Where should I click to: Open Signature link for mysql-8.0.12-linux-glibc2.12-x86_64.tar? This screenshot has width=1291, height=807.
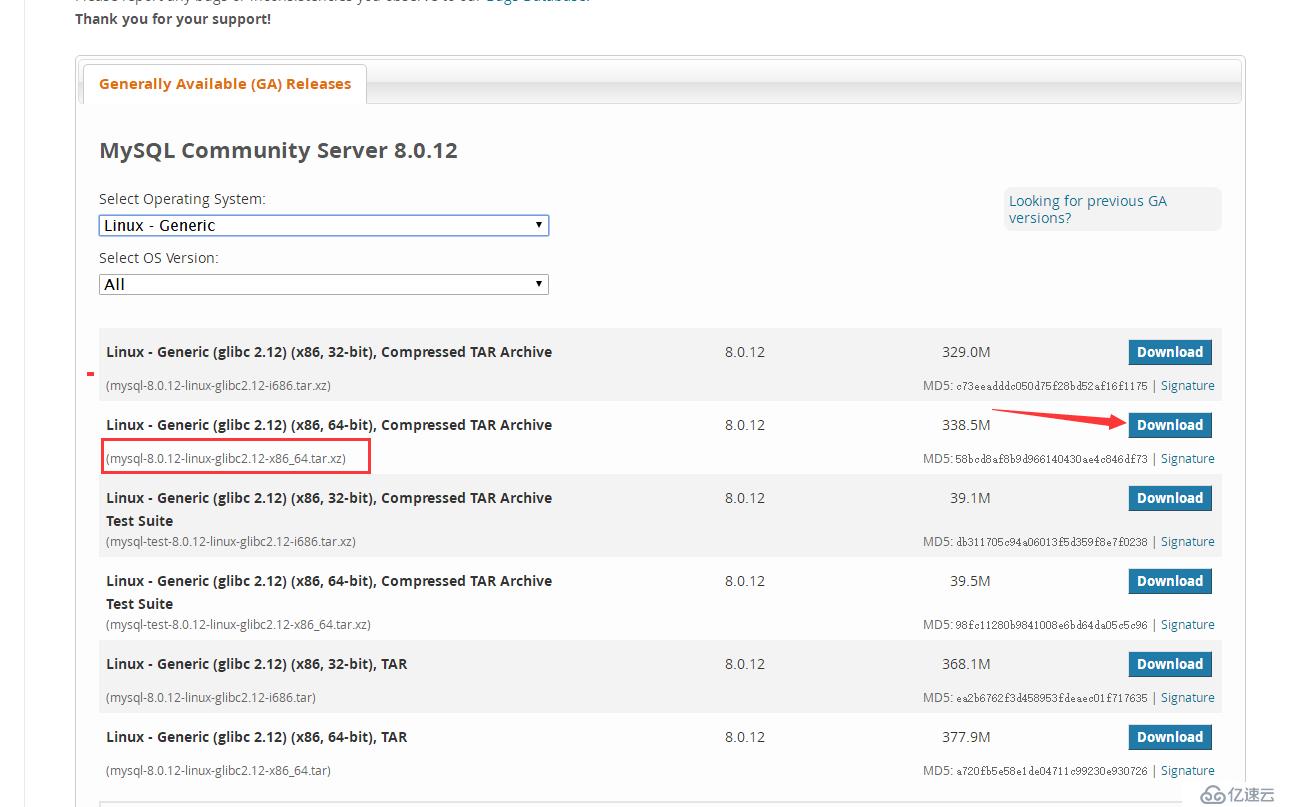[1187, 770]
